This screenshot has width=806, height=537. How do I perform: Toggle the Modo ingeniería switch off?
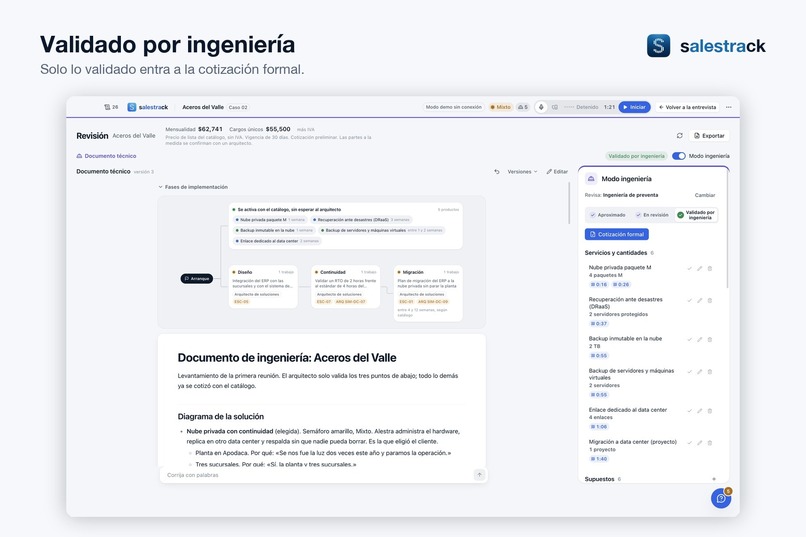tap(679, 156)
